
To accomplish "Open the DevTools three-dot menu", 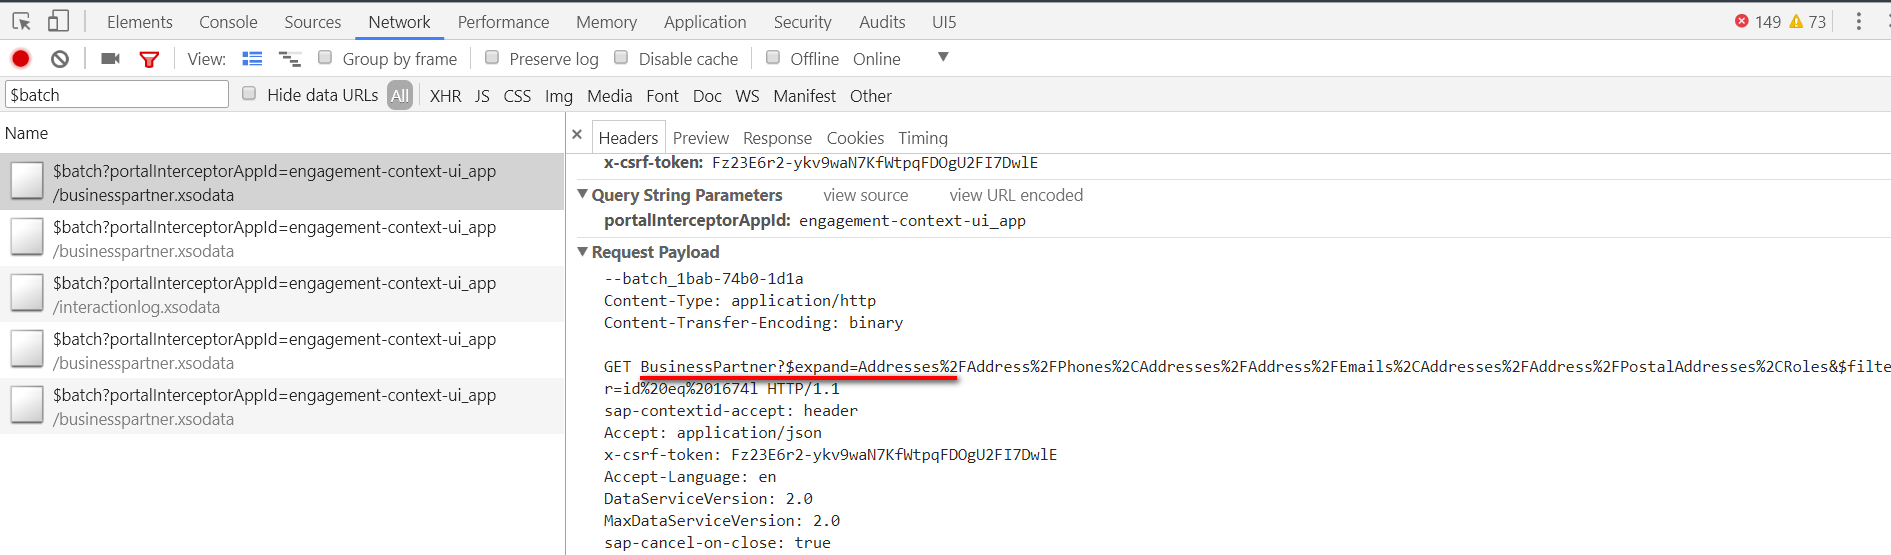I will click(1859, 21).
